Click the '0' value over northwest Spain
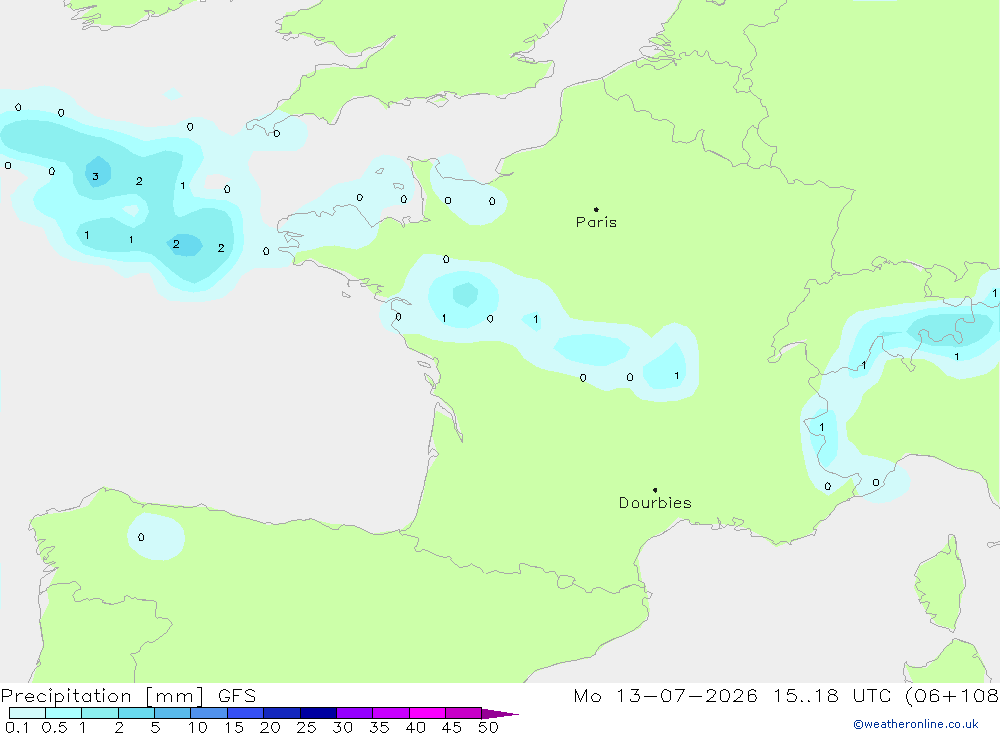 (141, 537)
